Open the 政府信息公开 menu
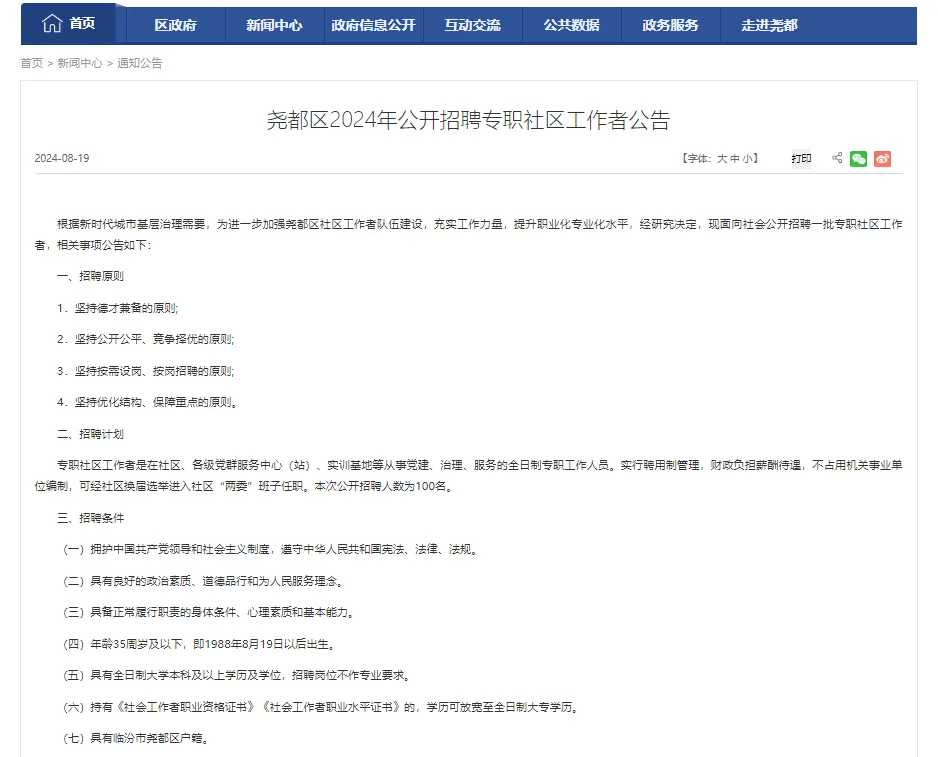This screenshot has height=757, width=938. click(x=373, y=21)
